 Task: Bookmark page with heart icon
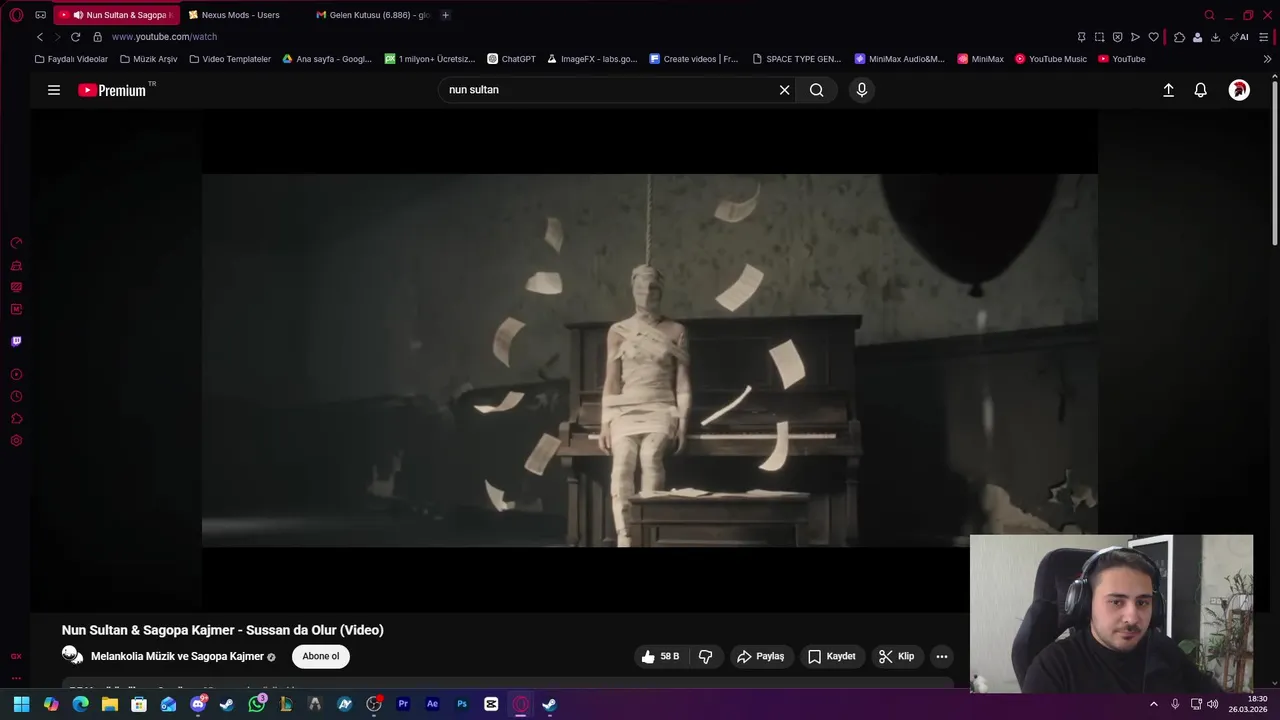coord(1153,37)
